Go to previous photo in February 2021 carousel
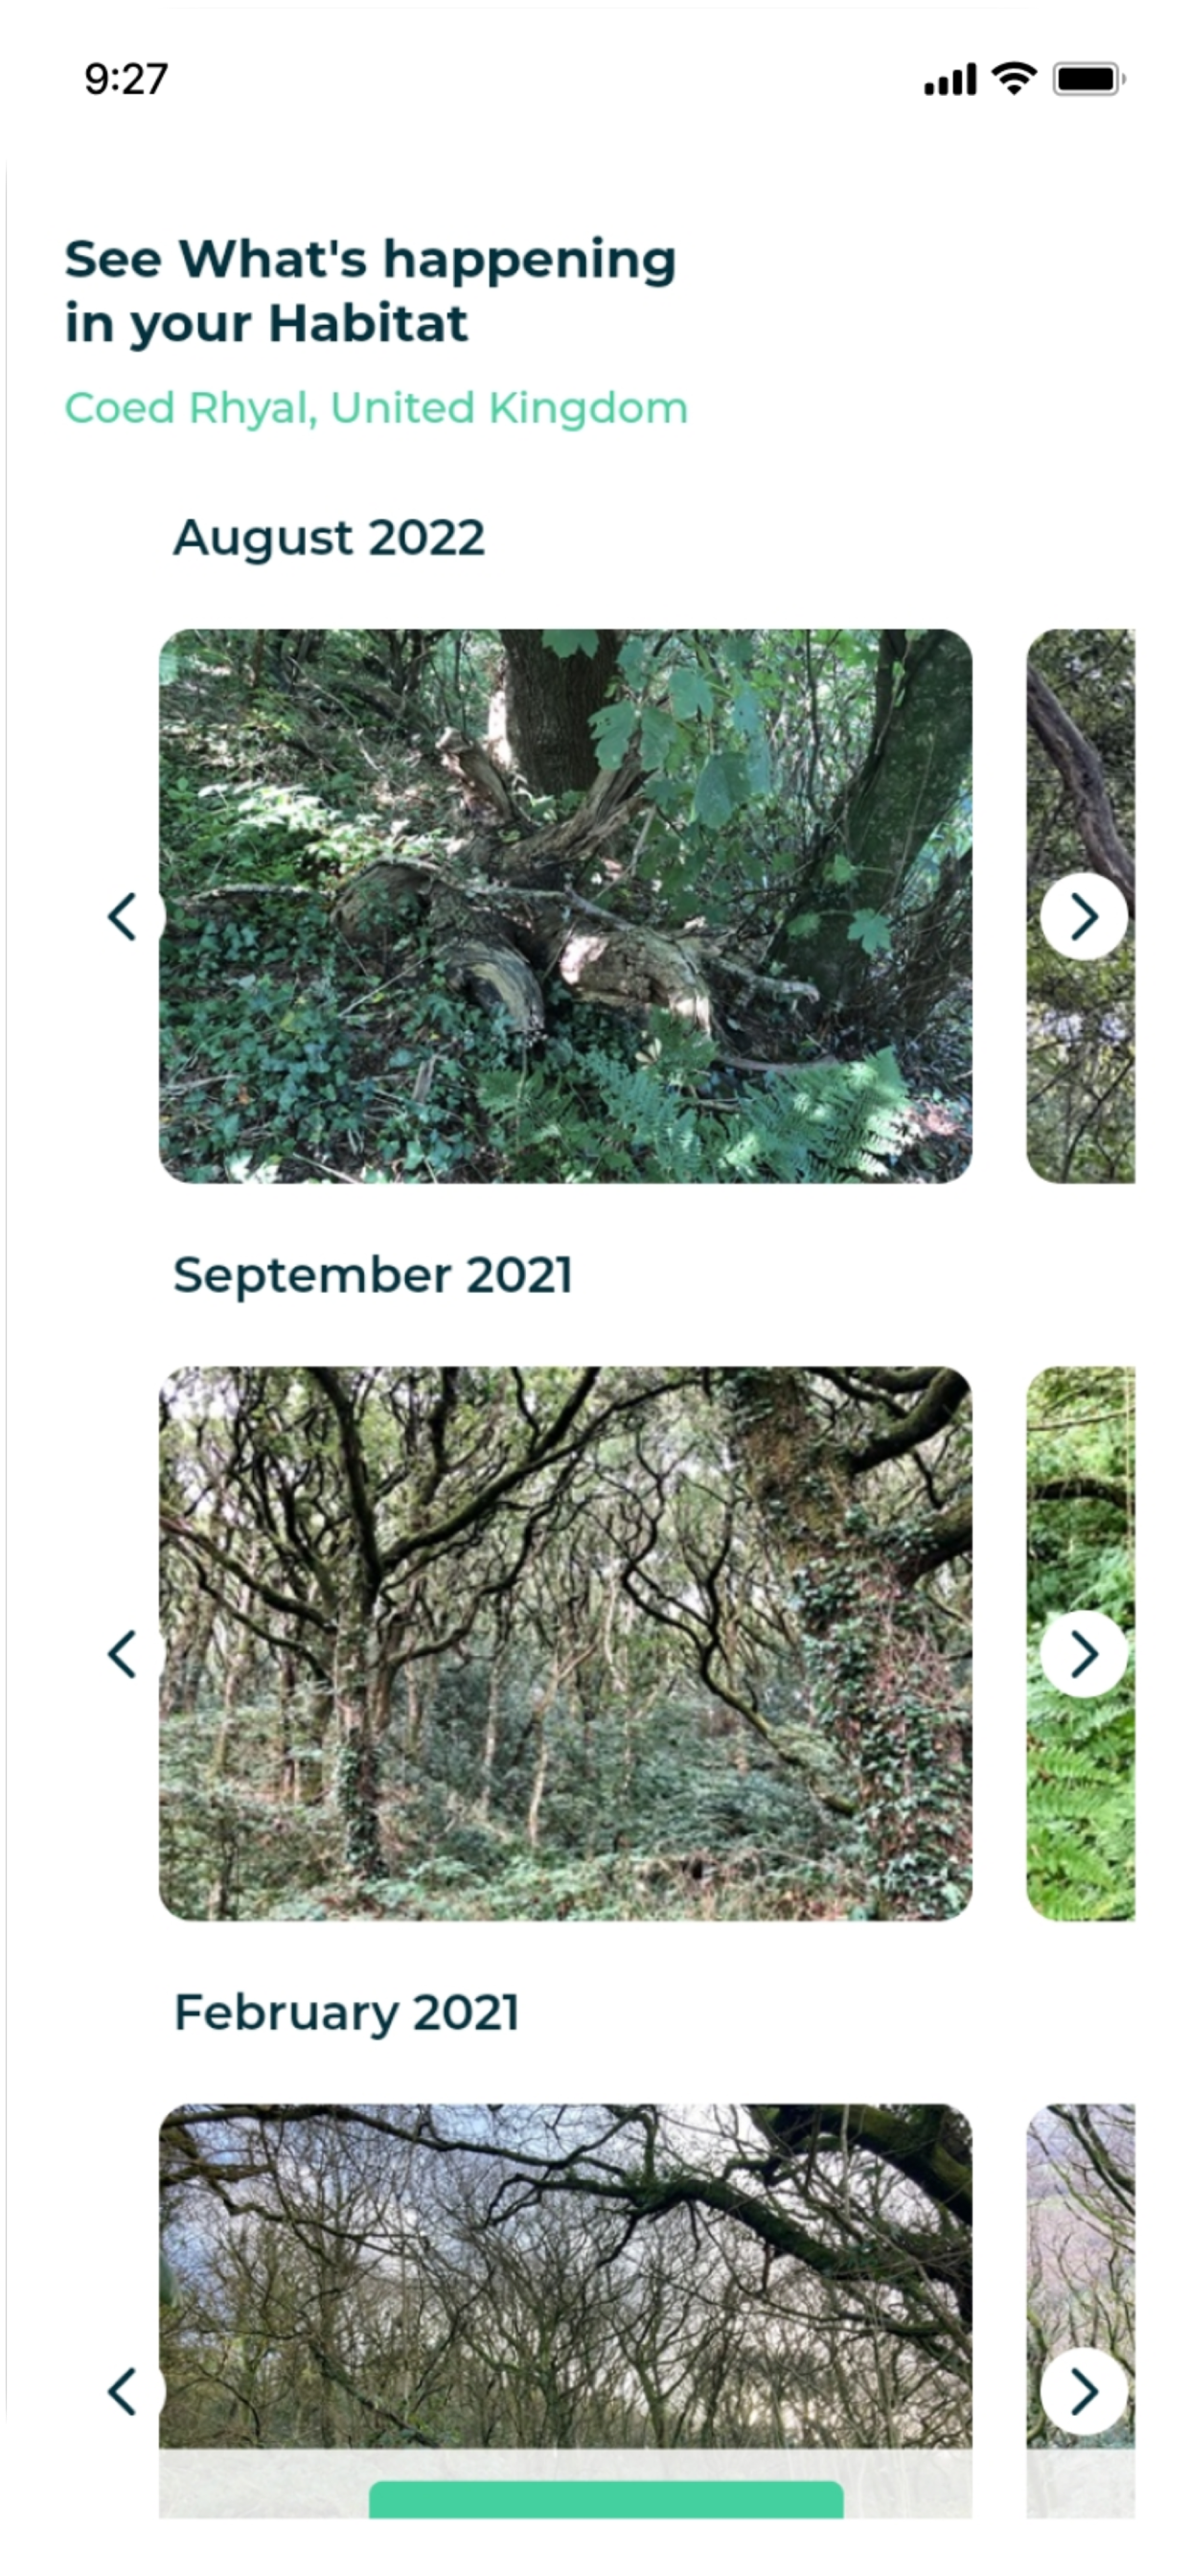1190x2576 pixels. pos(122,2391)
